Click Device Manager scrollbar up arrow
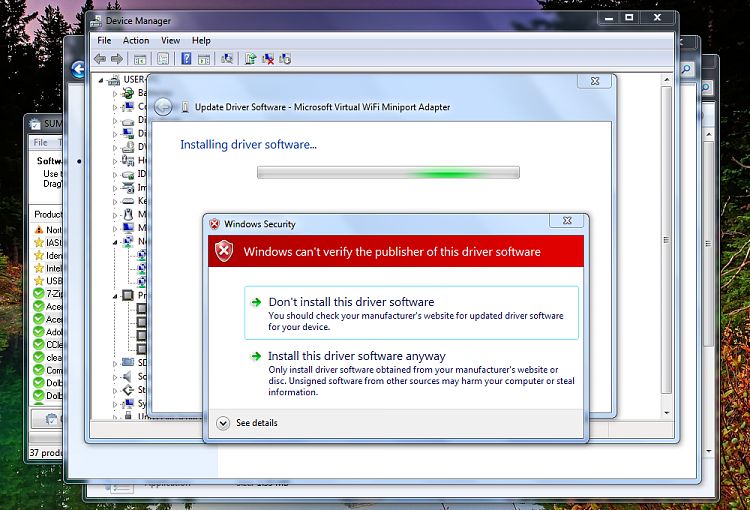750x510 pixels. pos(667,79)
